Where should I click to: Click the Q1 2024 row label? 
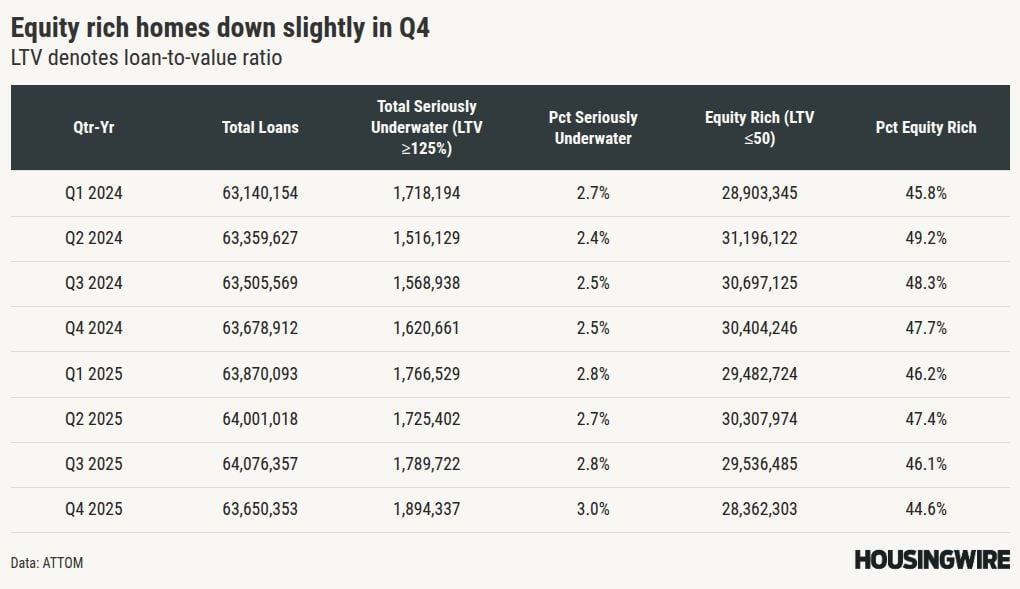click(x=93, y=193)
